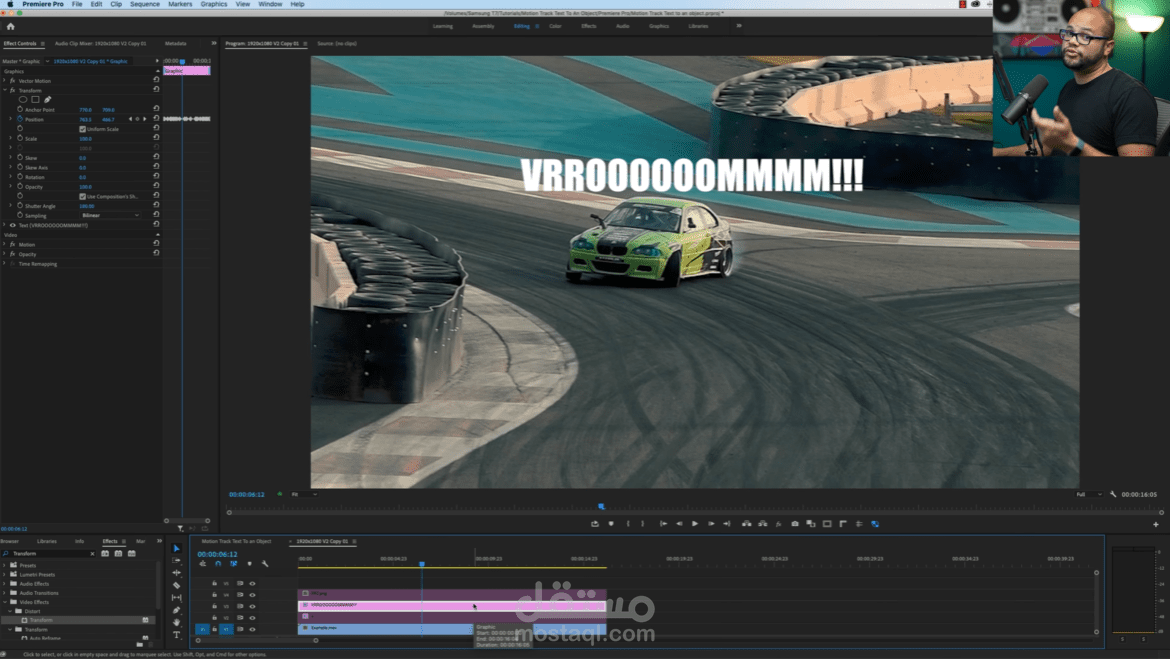Viewport: 1170px width, 659px height.
Task: Select the Hand tool
Action: tap(177, 622)
